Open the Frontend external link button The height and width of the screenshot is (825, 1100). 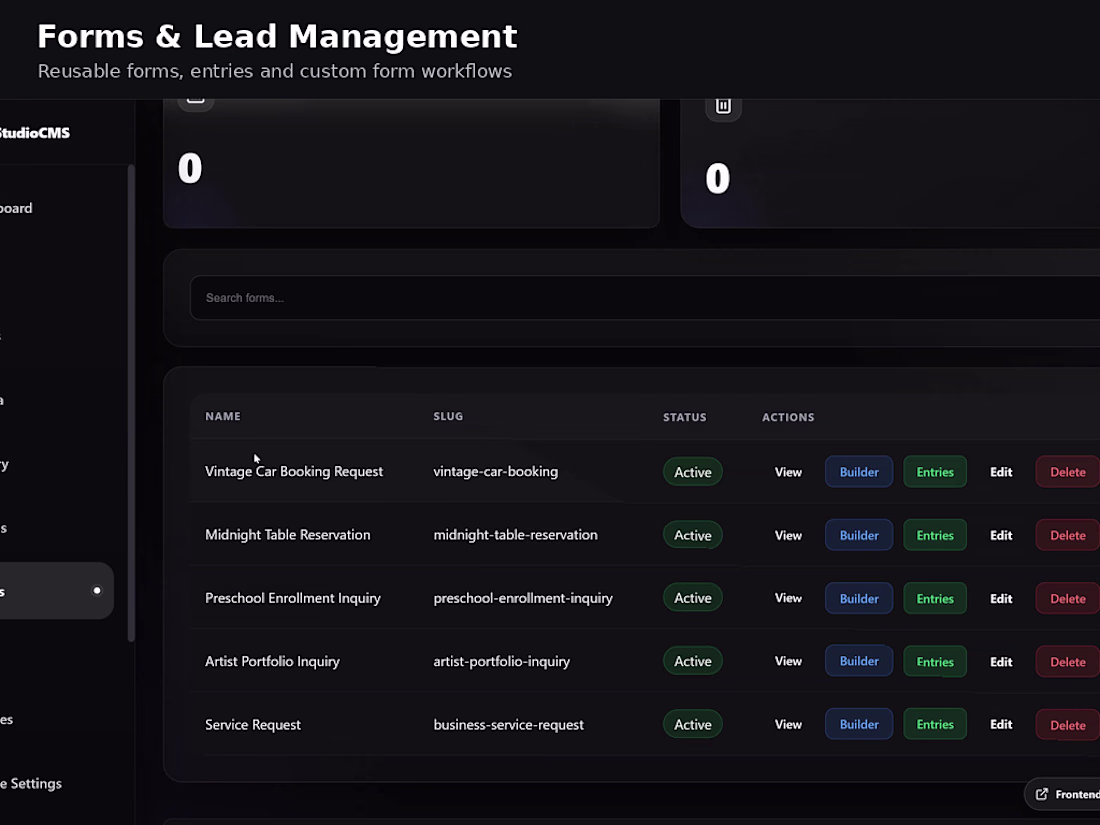click(1063, 794)
